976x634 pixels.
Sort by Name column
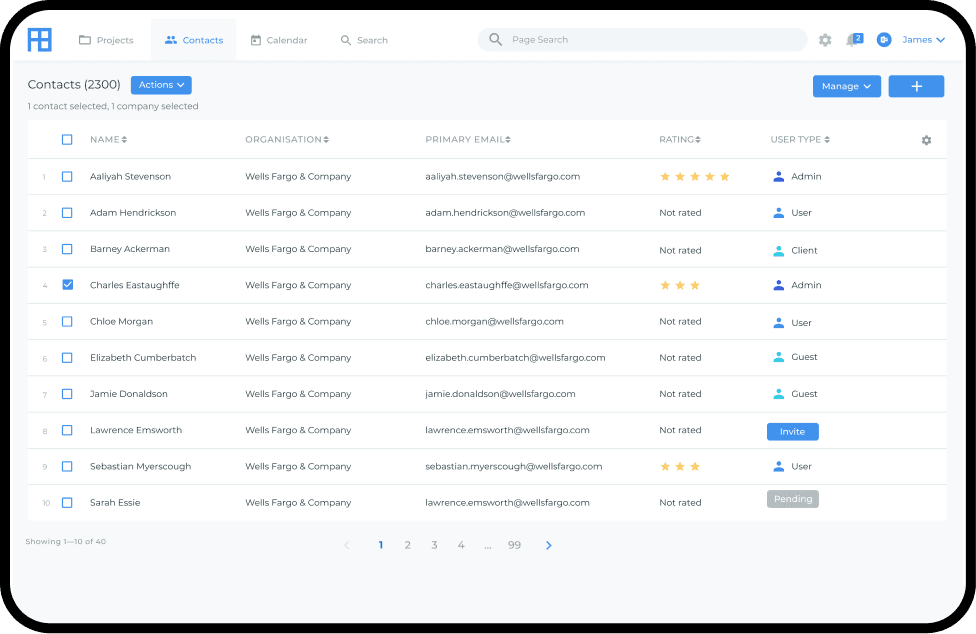click(108, 139)
